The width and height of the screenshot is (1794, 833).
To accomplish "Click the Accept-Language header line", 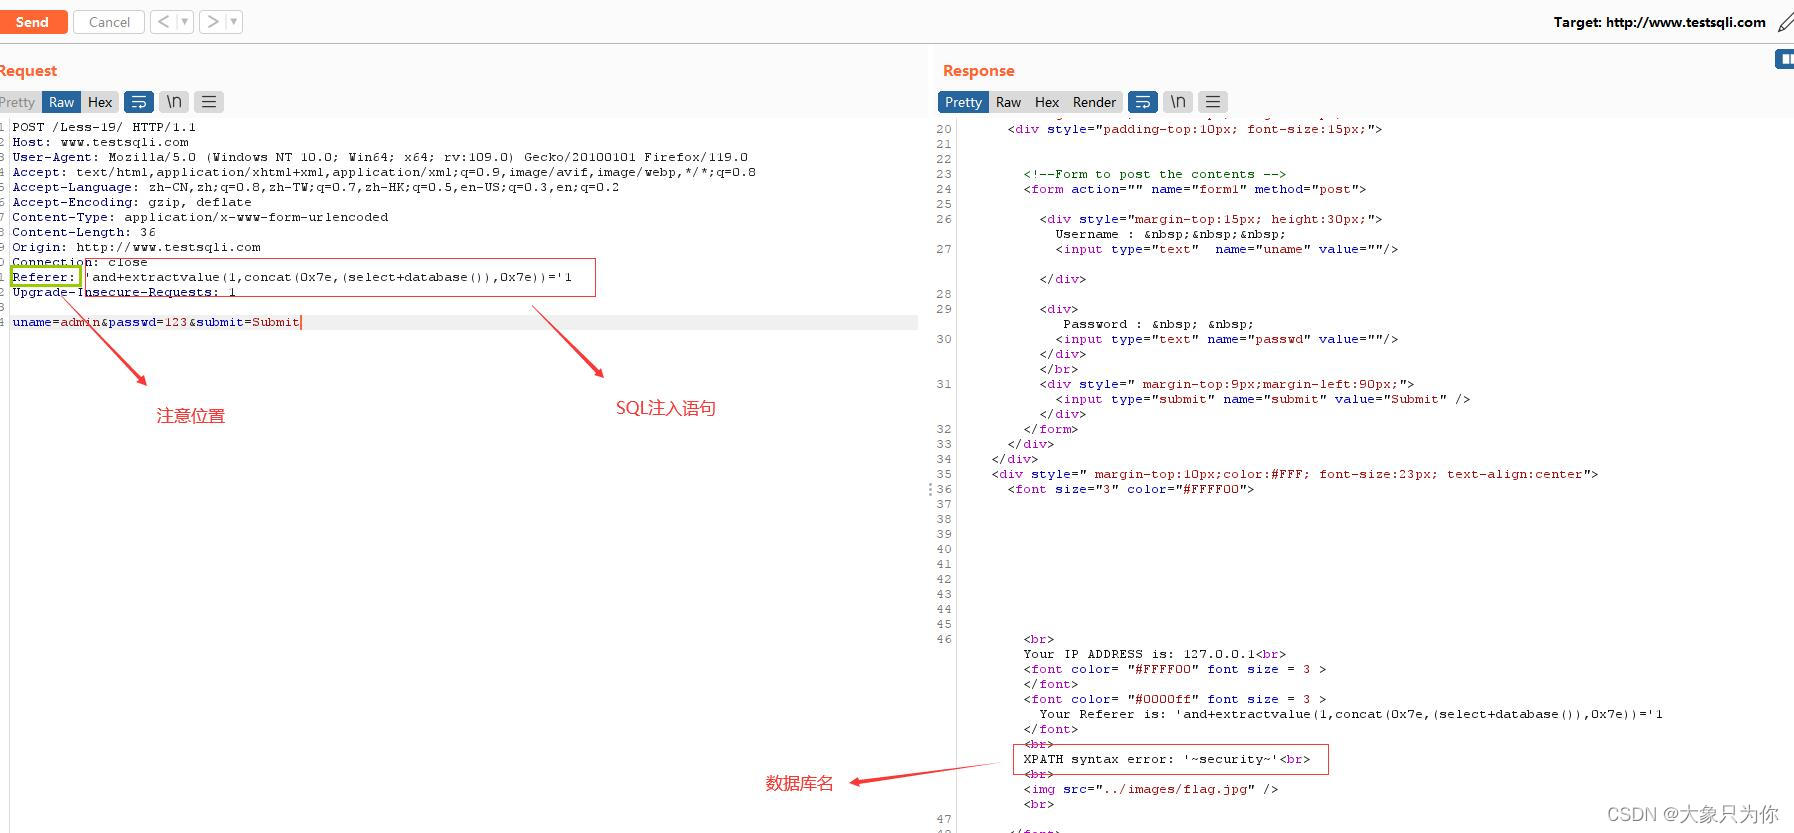I will pos(316,187).
